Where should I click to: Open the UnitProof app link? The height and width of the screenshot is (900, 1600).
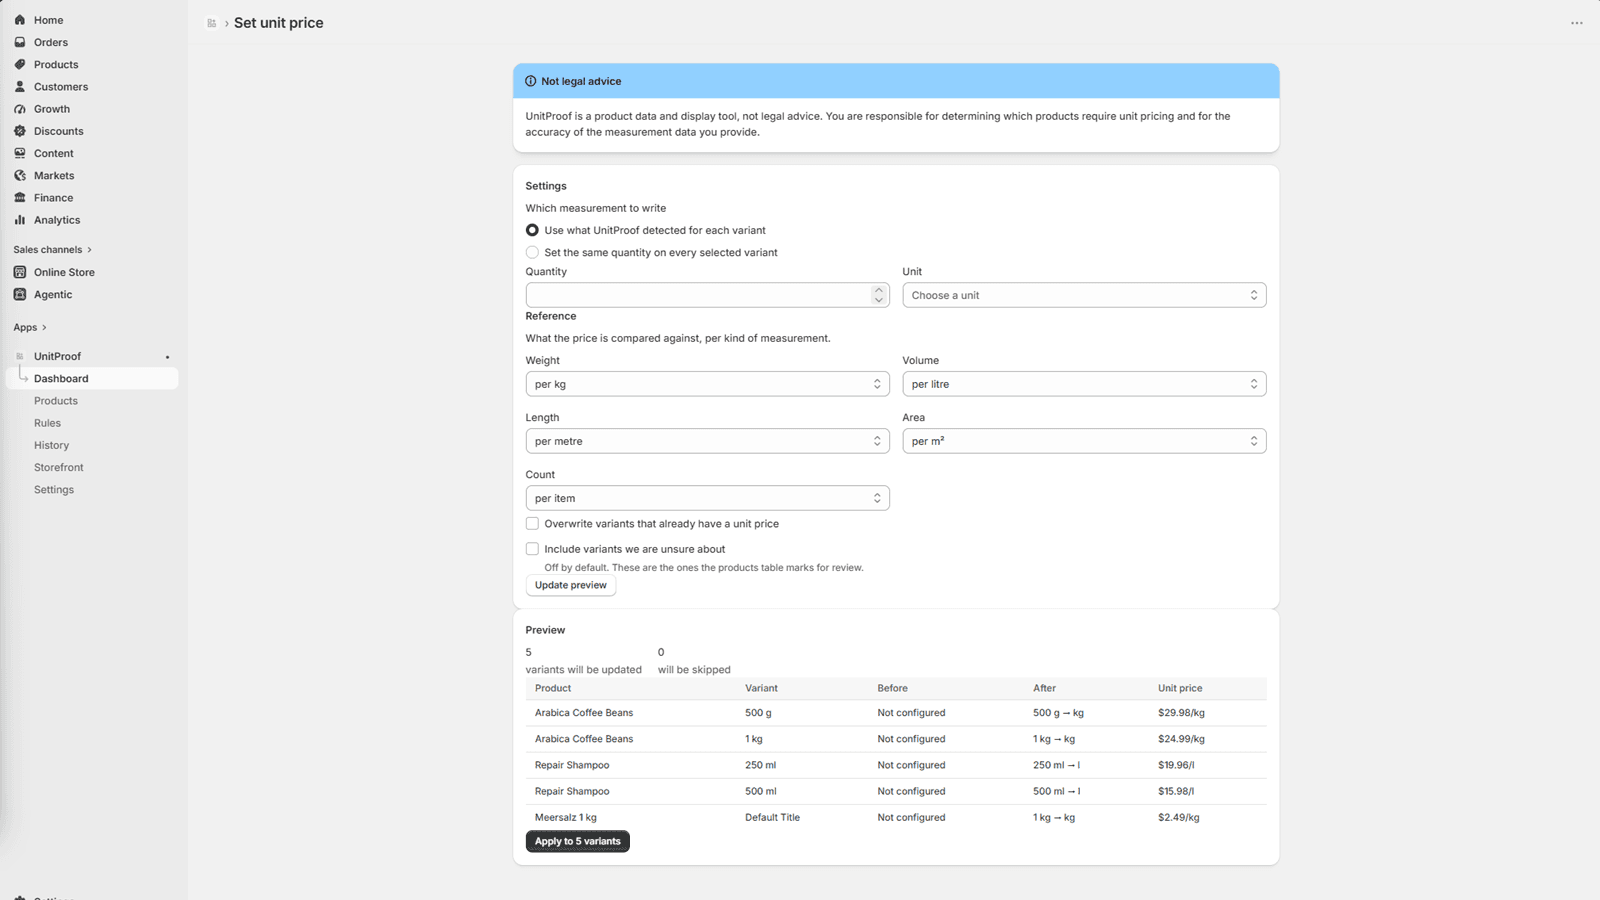(x=57, y=356)
